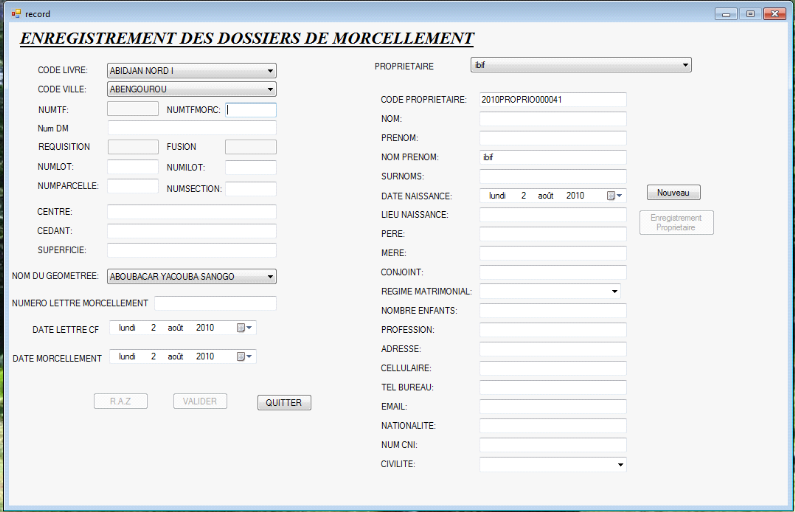This screenshot has width=795, height=512.
Task: Click the CODE PROPRIETAIRE field
Action: pyautogui.click(x=553, y=99)
